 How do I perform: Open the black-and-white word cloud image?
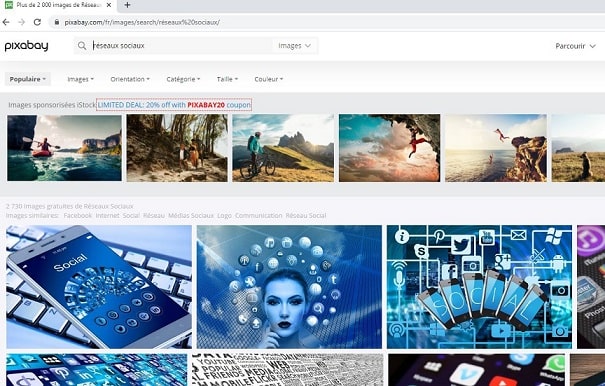tap(287, 370)
